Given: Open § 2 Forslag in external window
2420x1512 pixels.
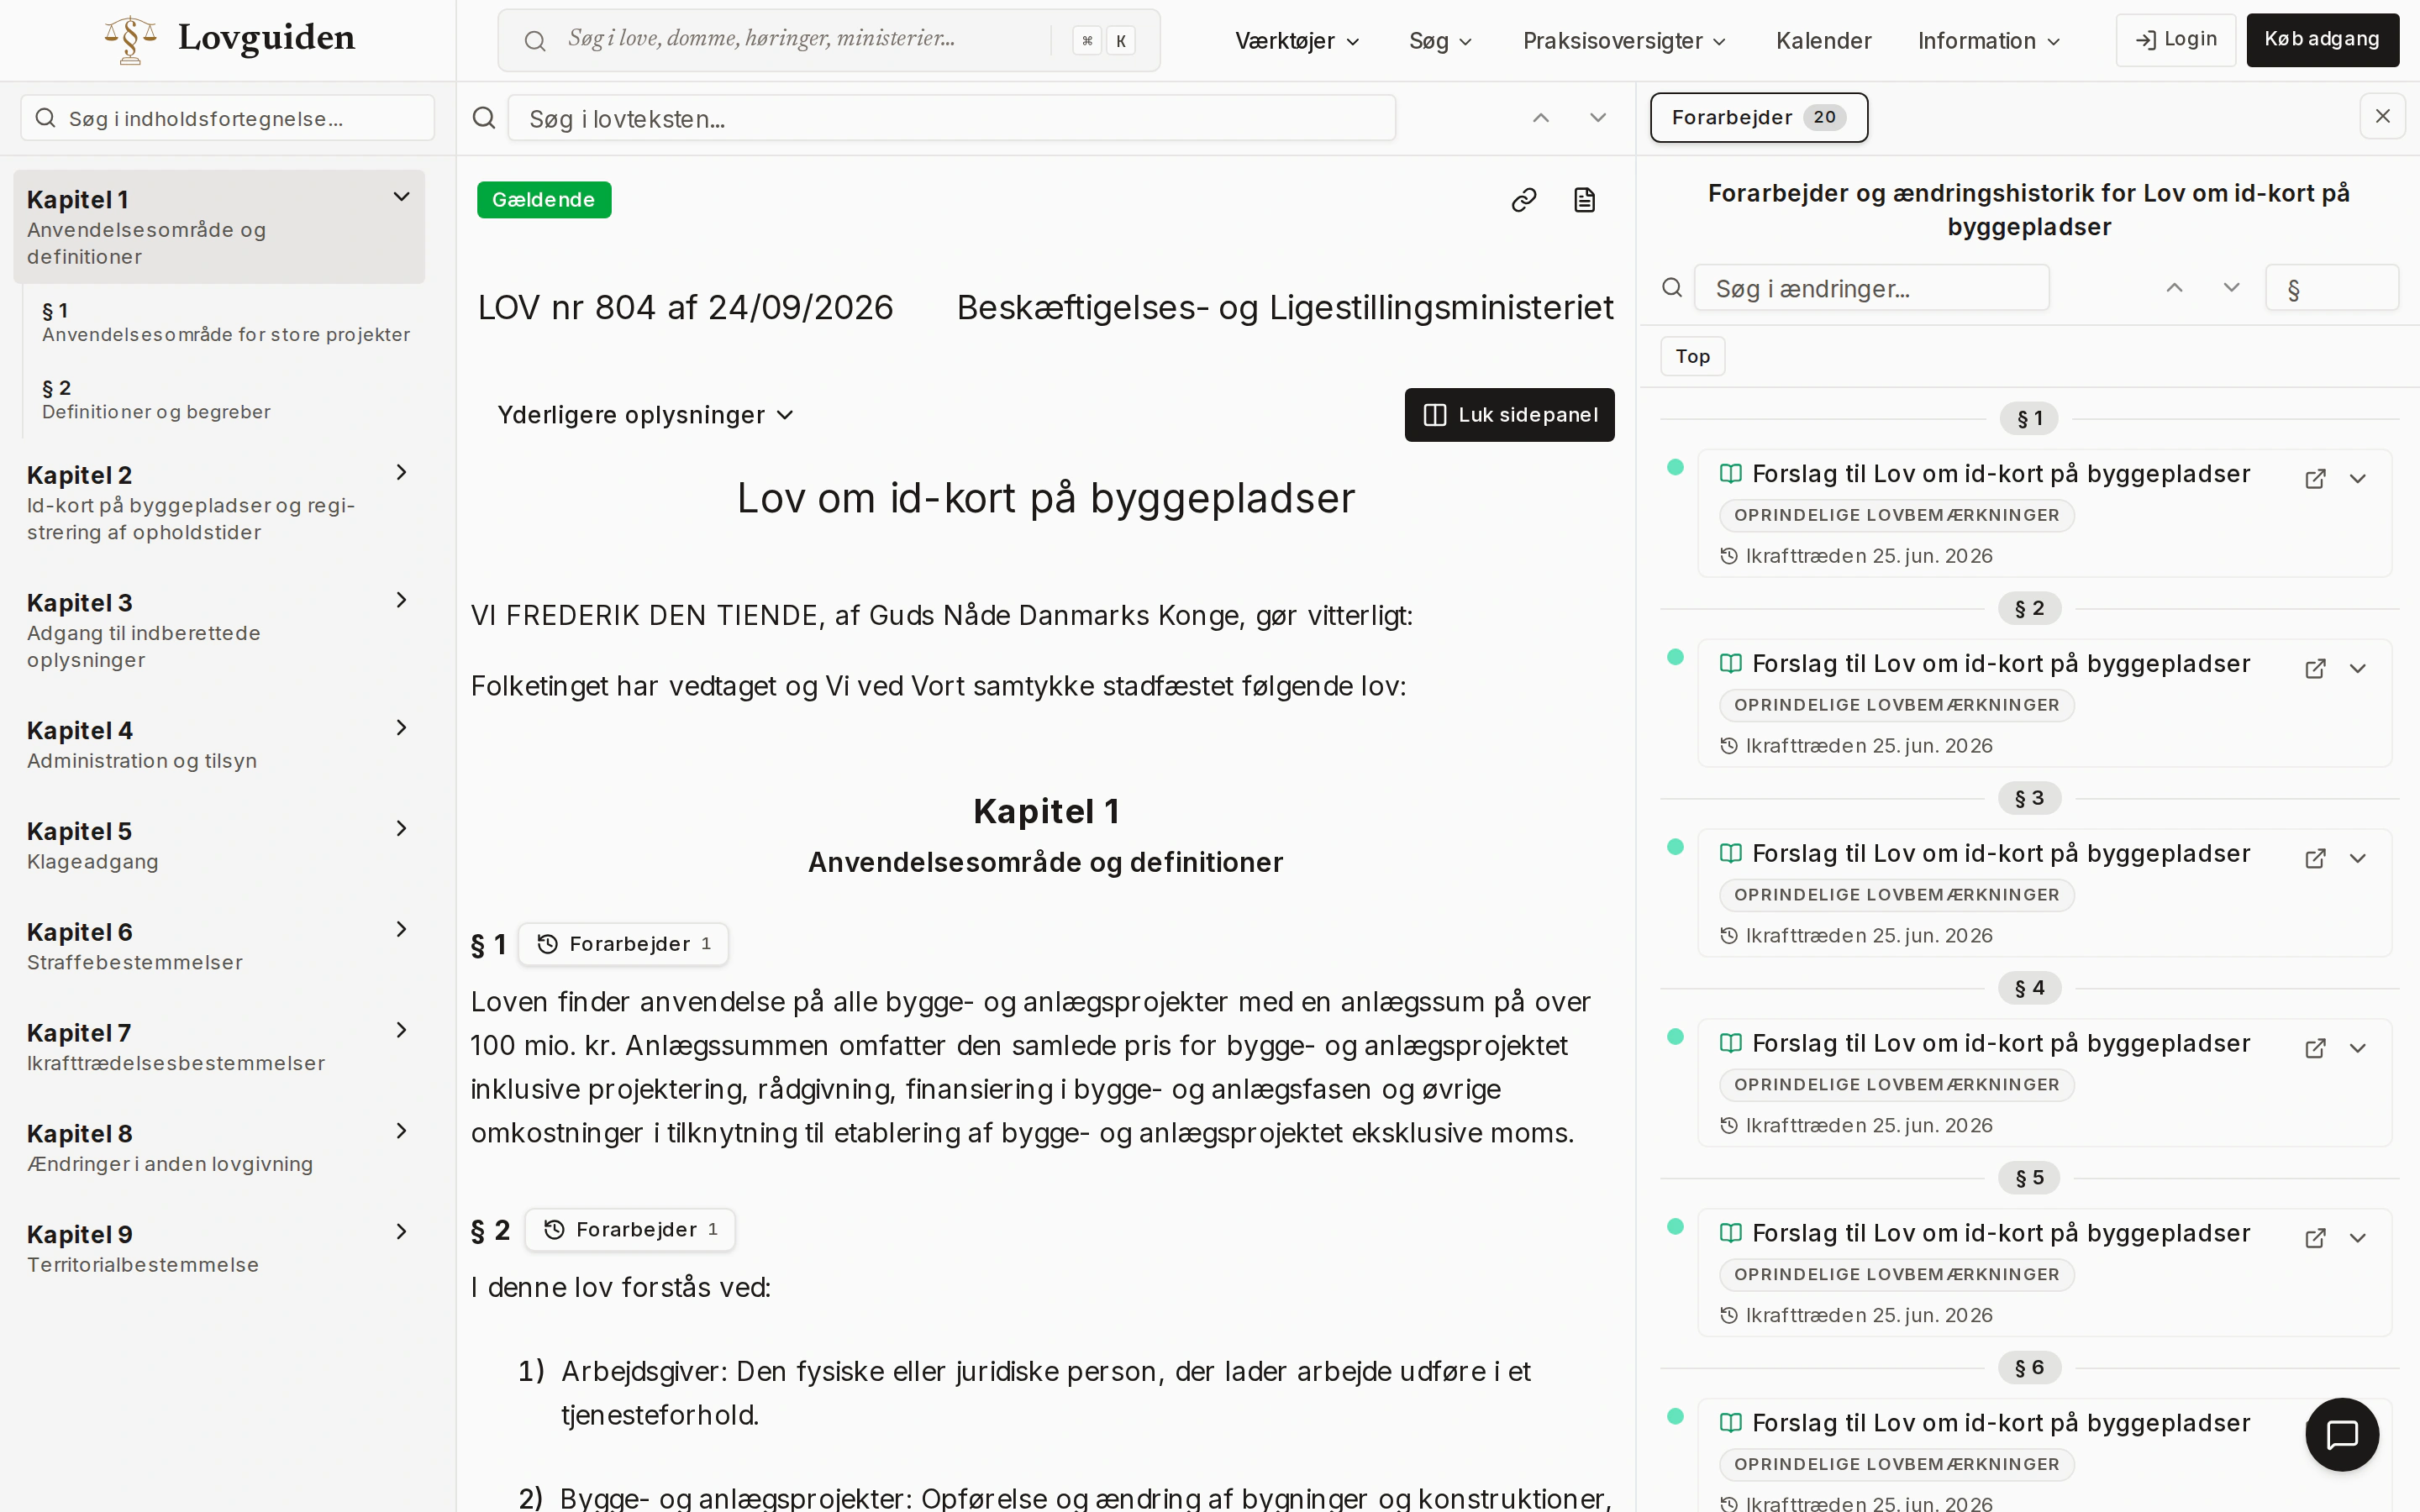Looking at the screenshot, I should click(2315, 669).
